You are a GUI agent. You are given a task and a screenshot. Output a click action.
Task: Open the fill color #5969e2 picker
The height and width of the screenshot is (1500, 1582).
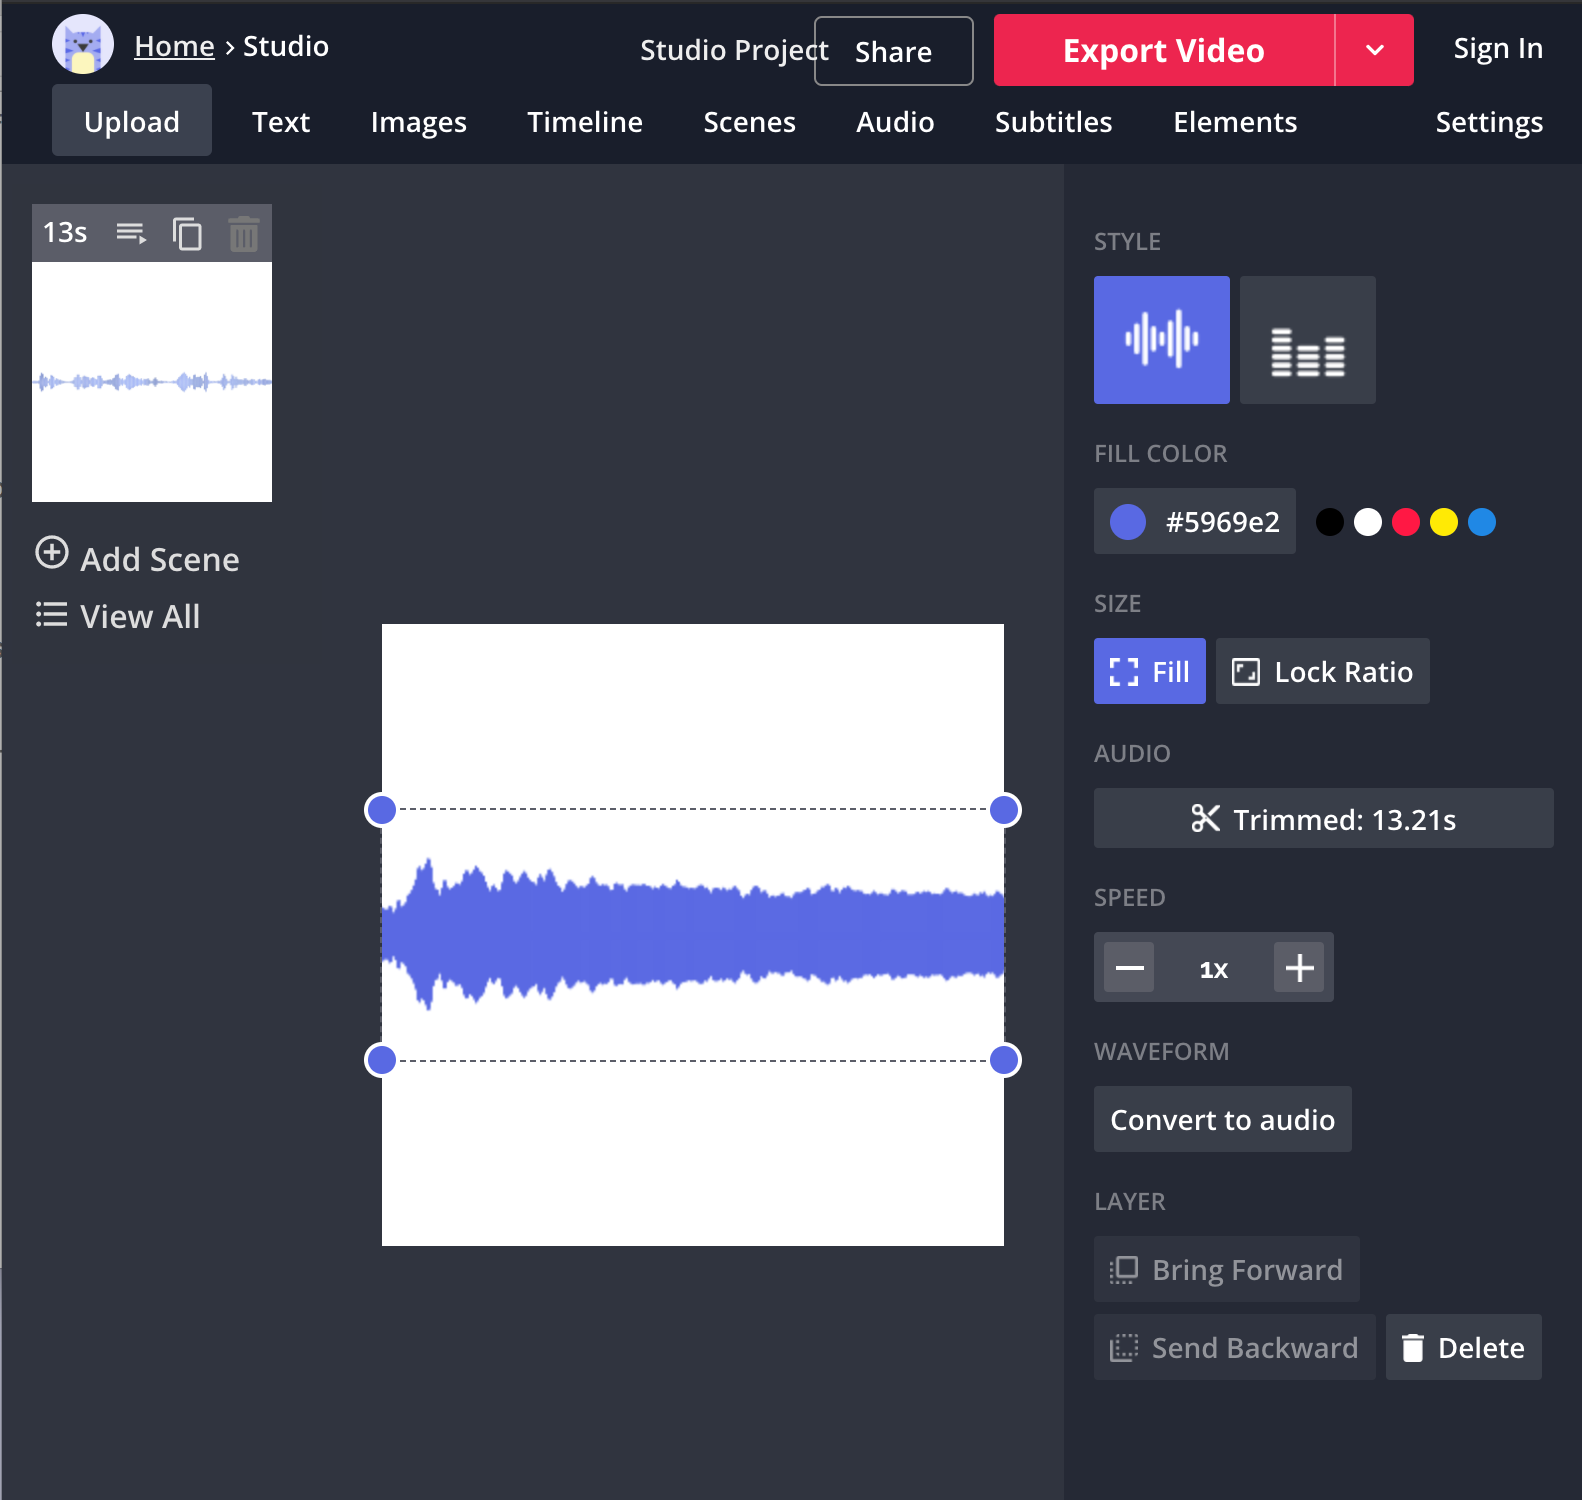coord(1194,521)
